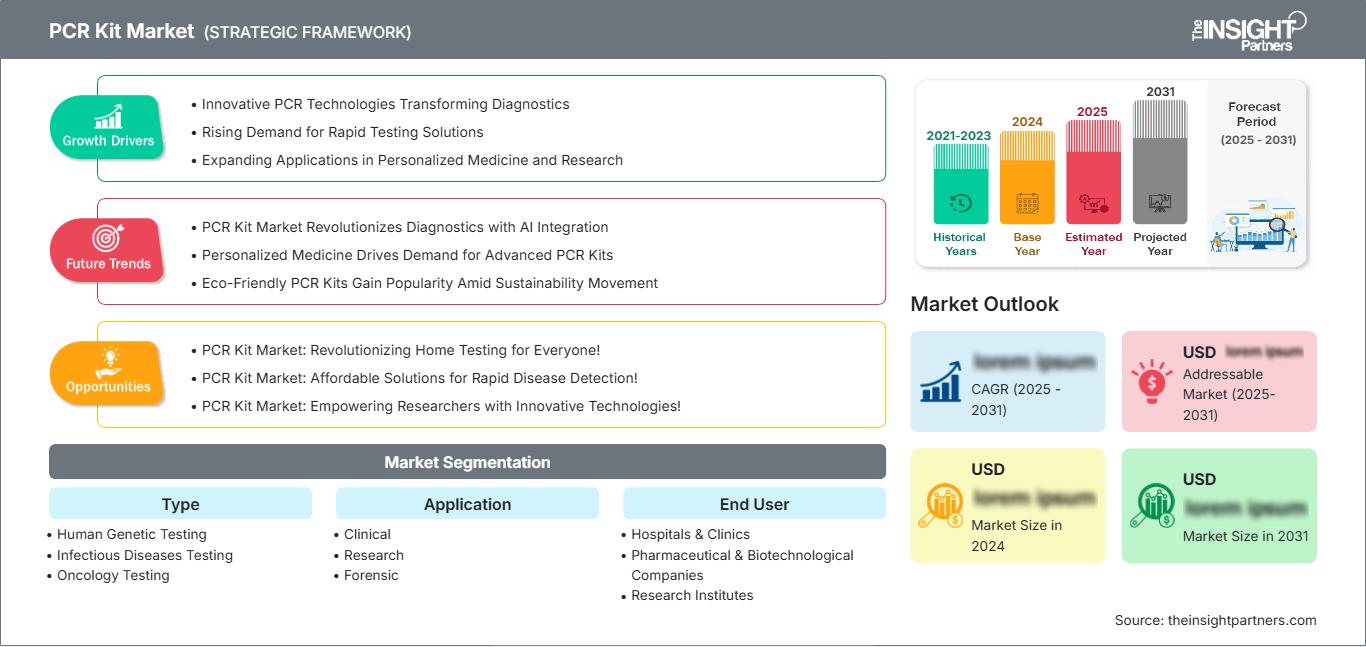
Task: Click the 'Market Outlook' heading
Action: tap(984, 304)
